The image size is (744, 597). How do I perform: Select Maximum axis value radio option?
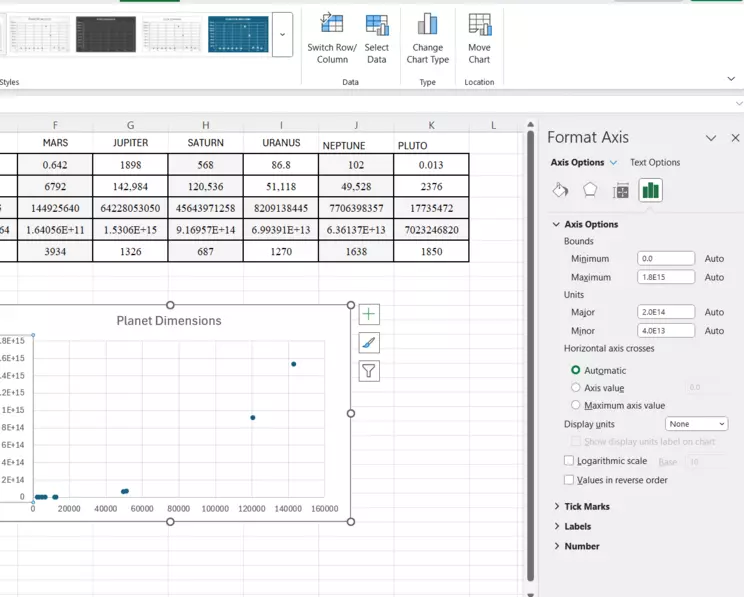576,405
